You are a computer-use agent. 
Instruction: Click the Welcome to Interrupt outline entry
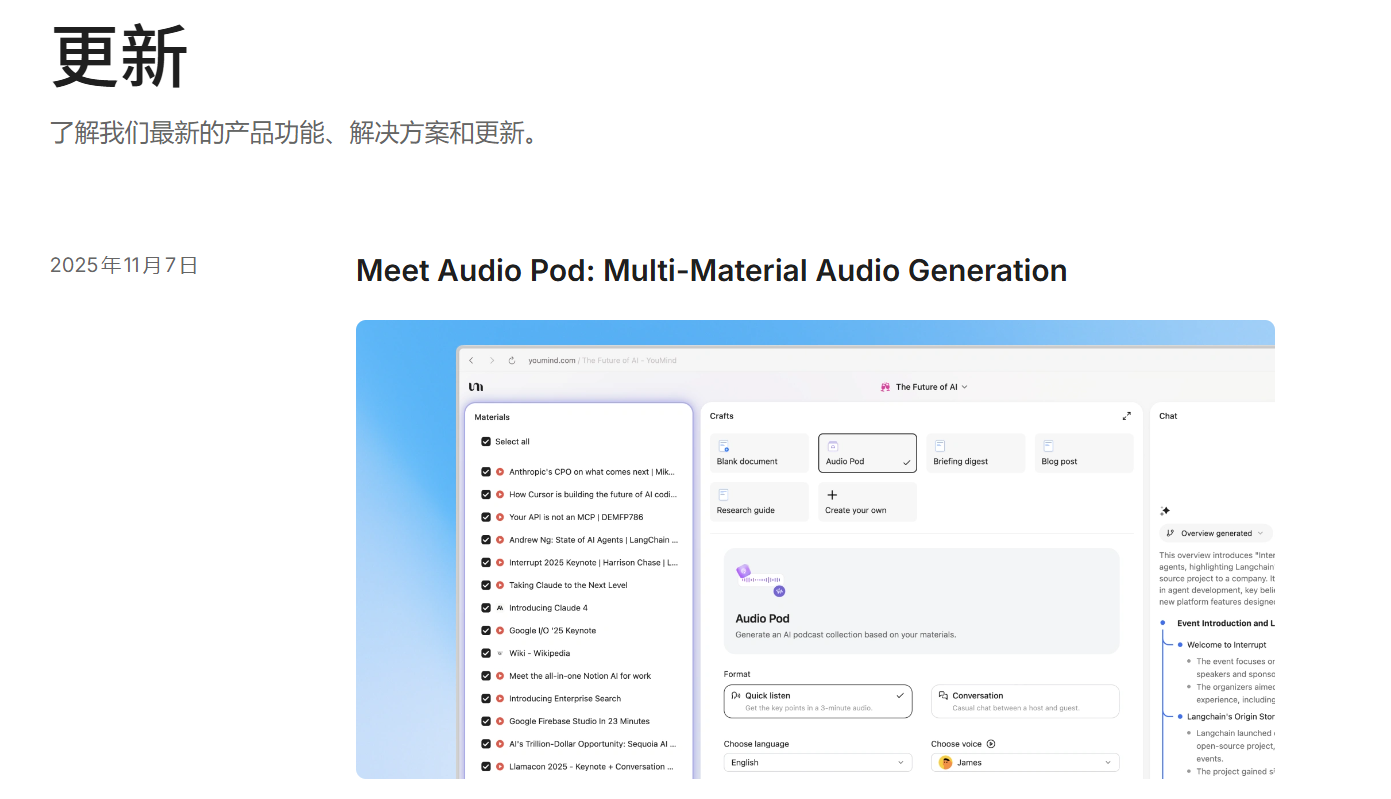1226,645
